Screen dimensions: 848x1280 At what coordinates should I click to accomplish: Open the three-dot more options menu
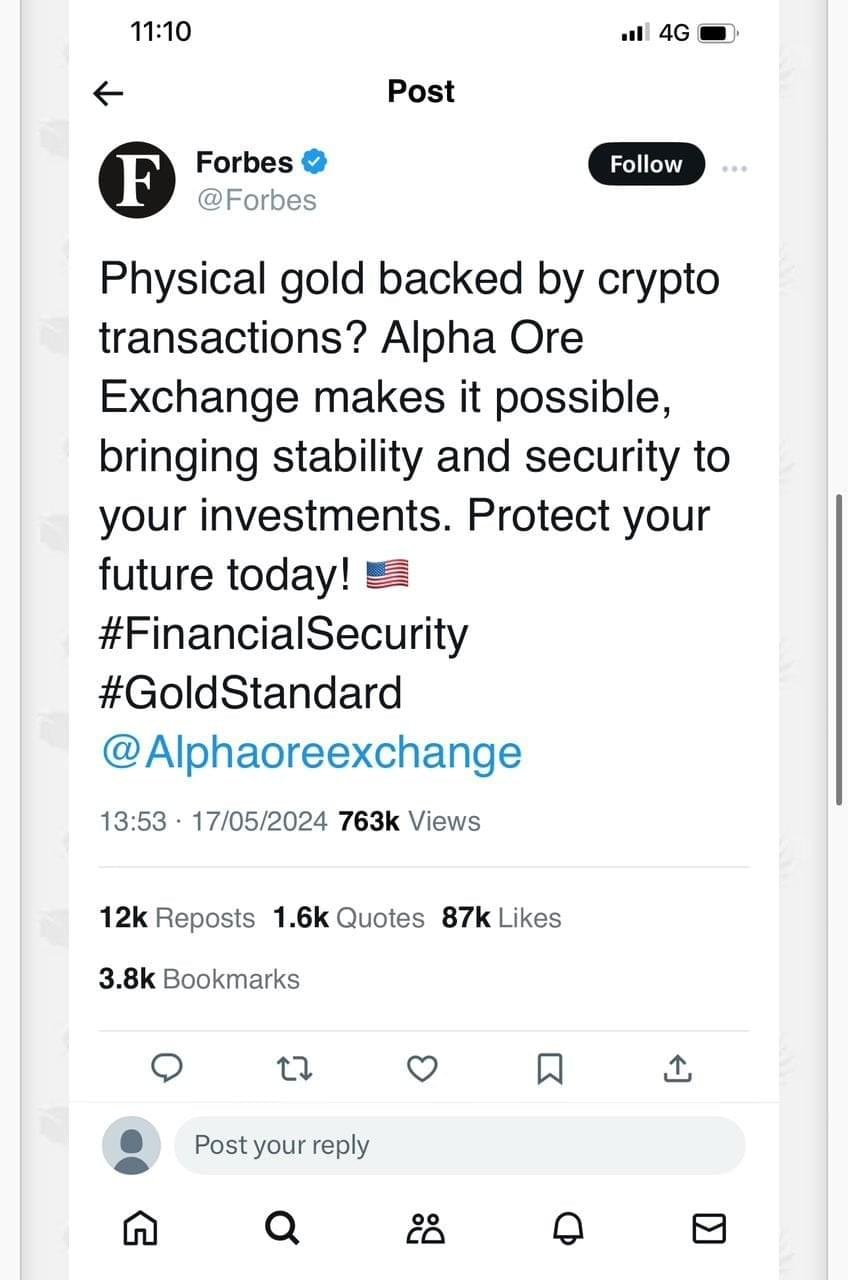tap(734, 169)
